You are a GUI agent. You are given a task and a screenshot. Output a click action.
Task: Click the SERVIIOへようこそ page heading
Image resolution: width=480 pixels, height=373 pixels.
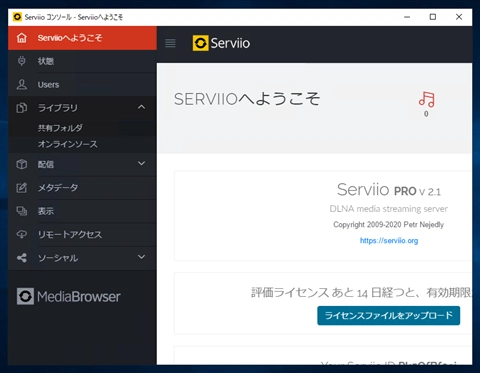coord(247,99)
